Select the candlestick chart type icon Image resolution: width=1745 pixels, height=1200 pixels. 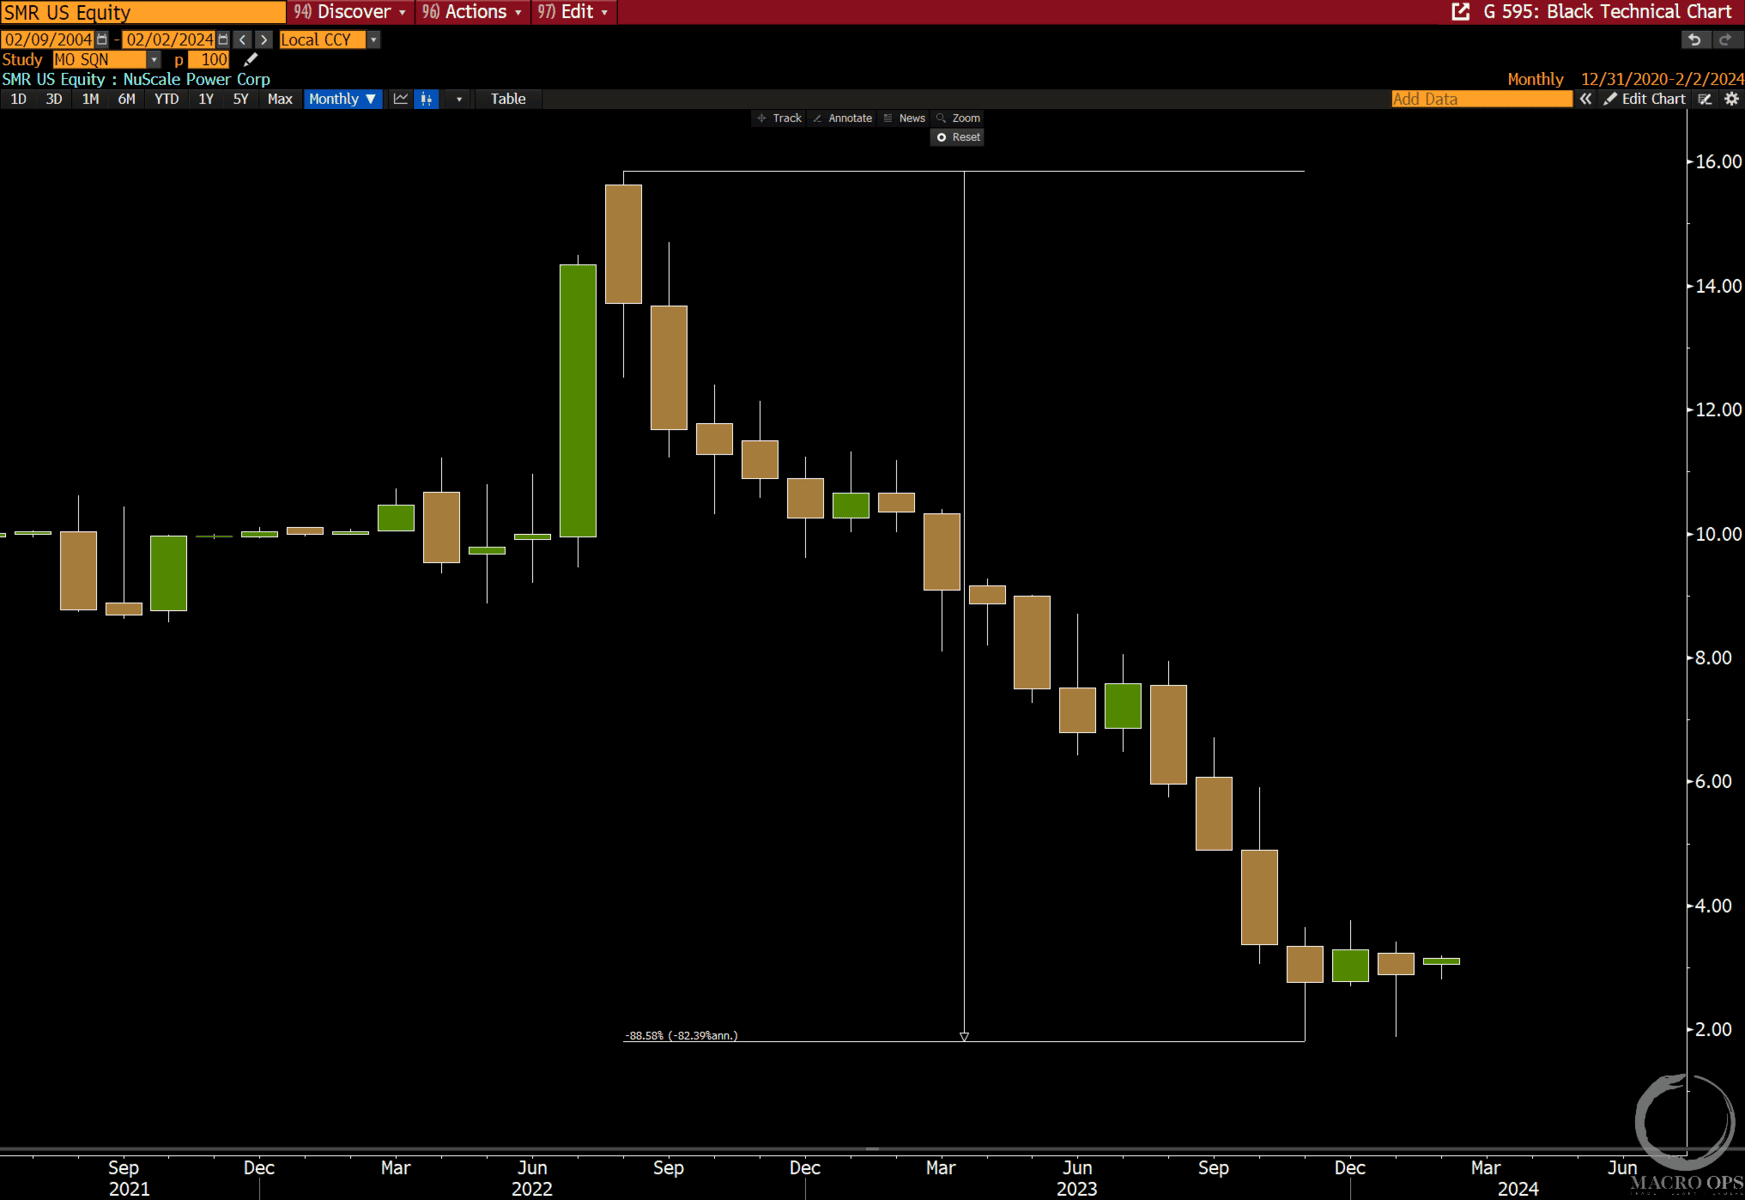pos(427,99)
